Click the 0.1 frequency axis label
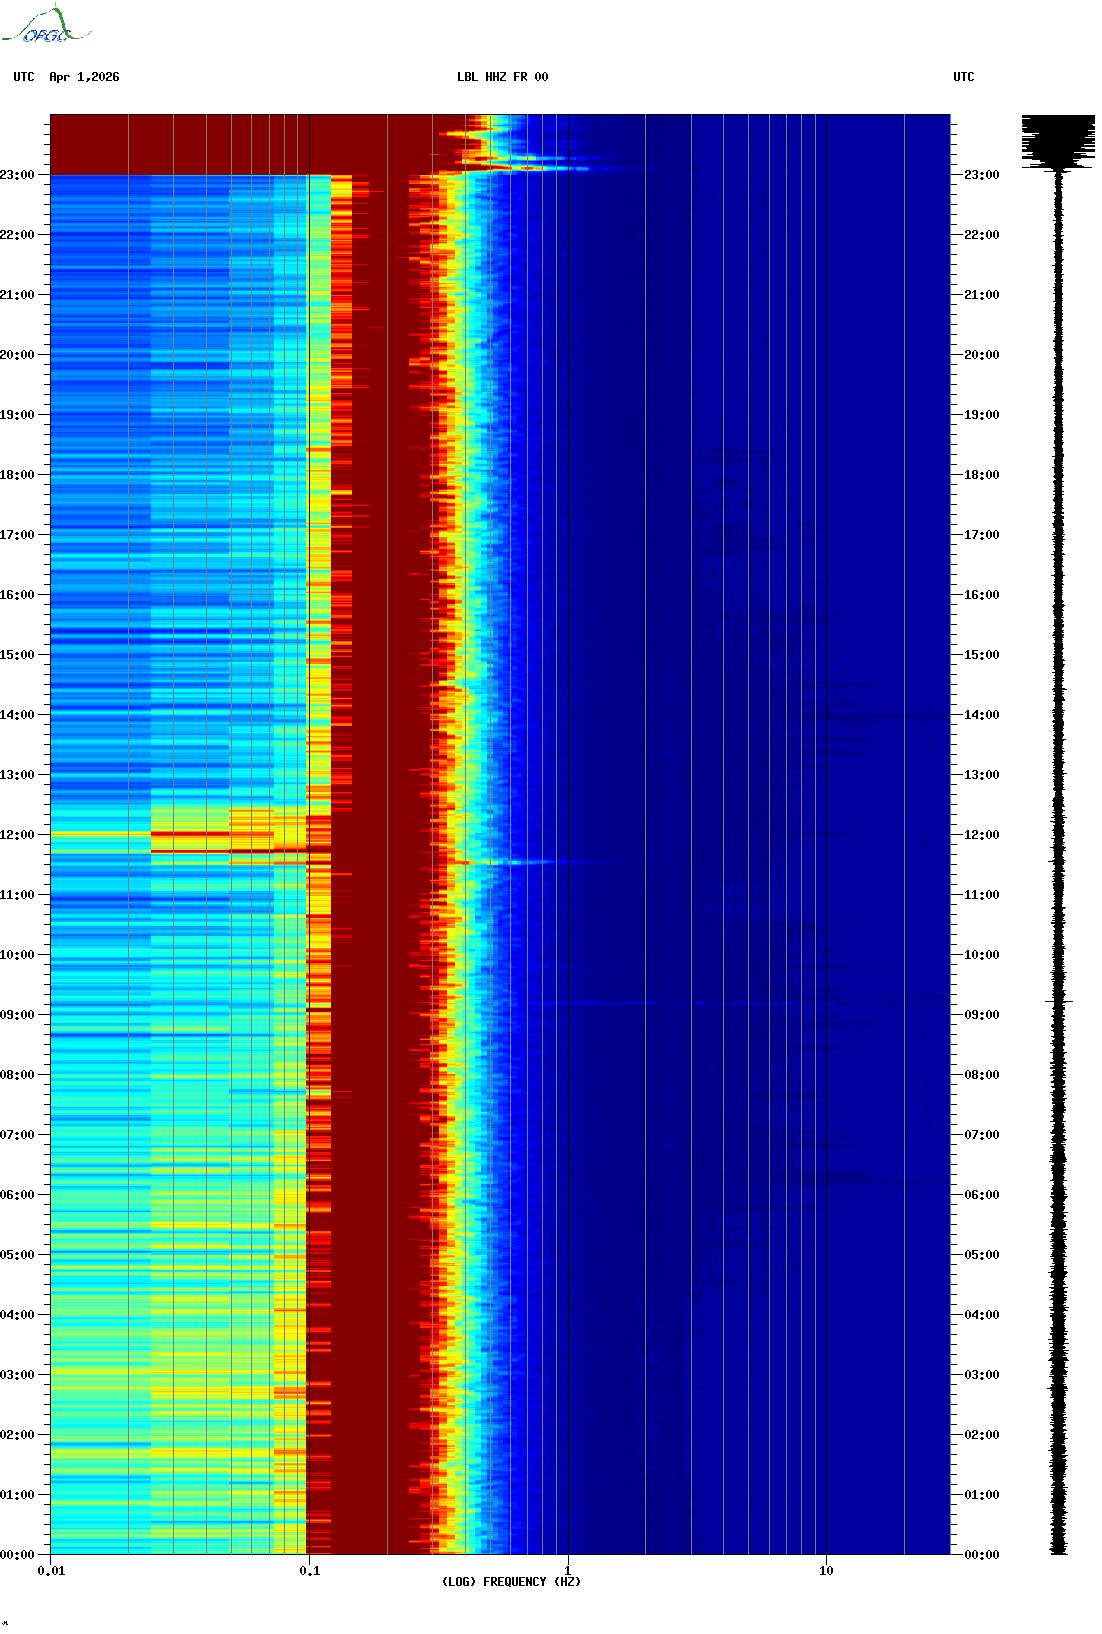 tap(310, 1571)
